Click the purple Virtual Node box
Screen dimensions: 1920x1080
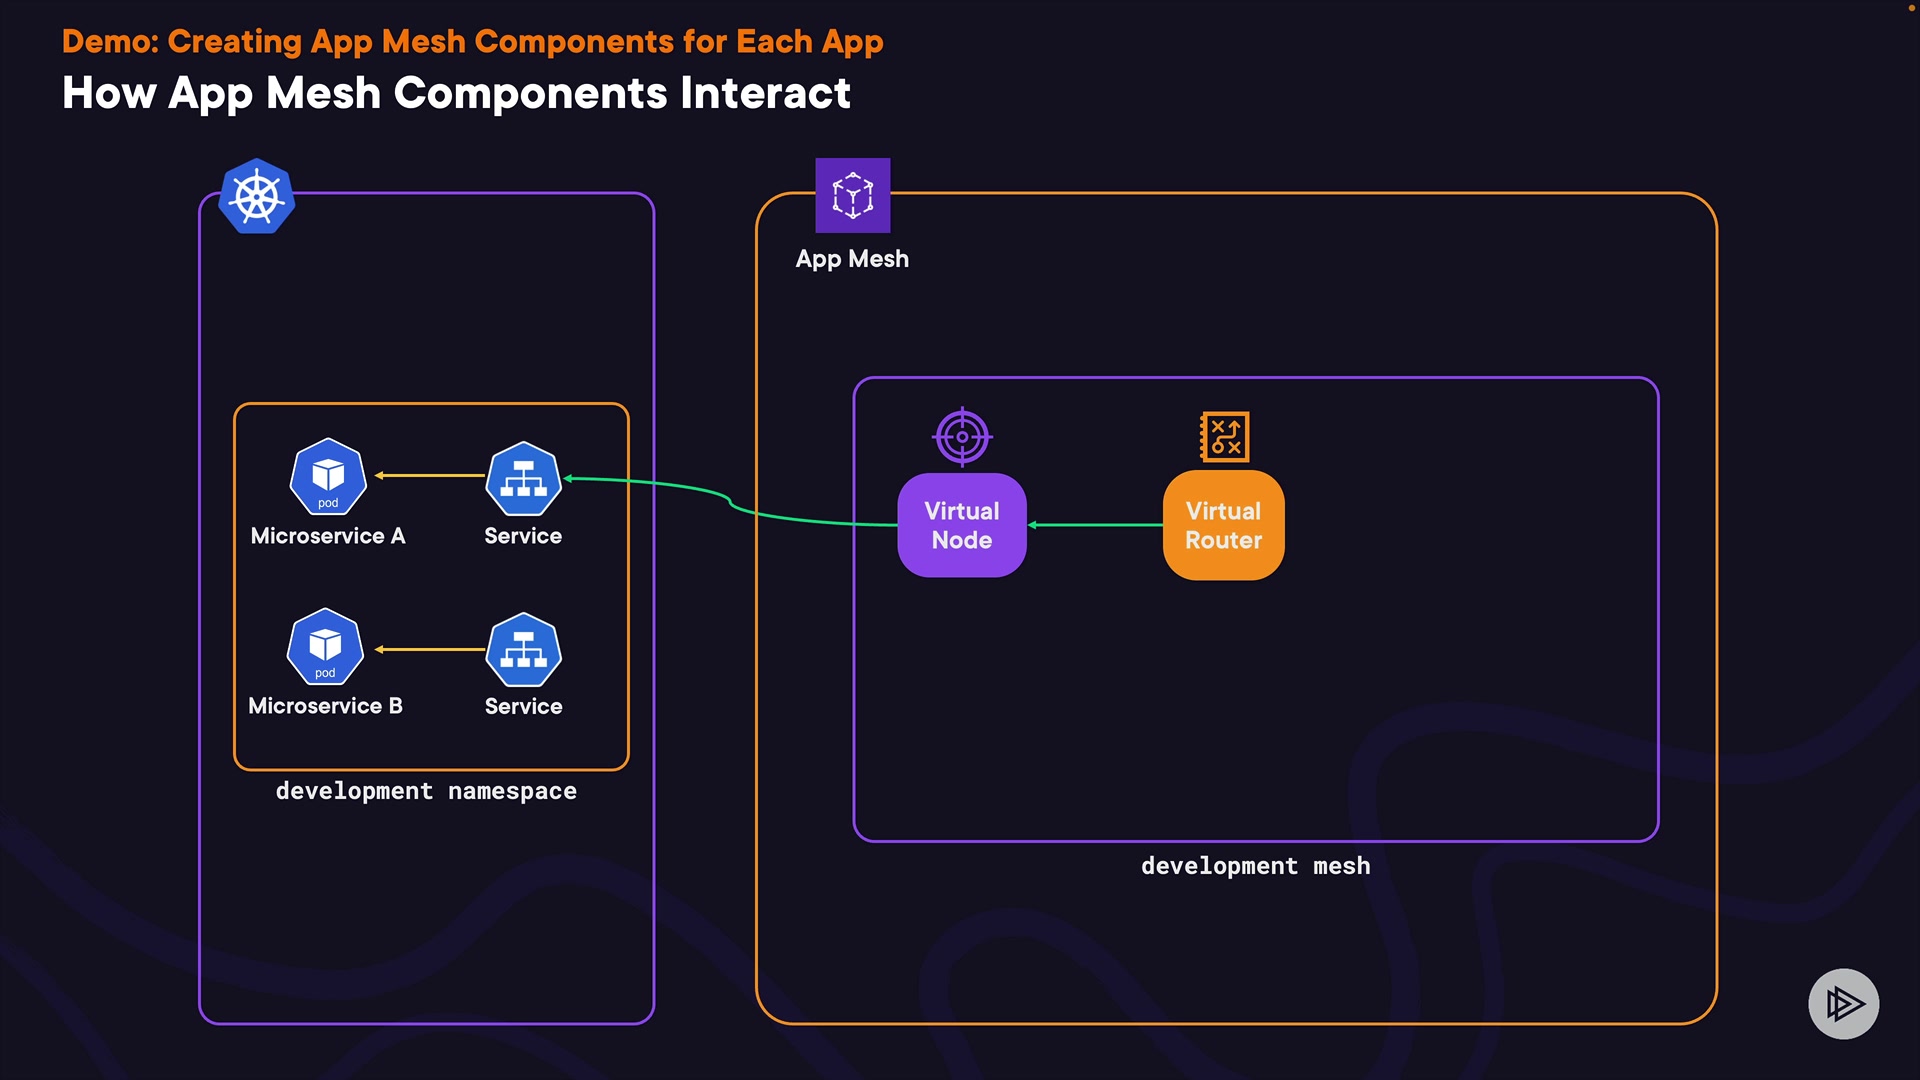coord(962,525)
